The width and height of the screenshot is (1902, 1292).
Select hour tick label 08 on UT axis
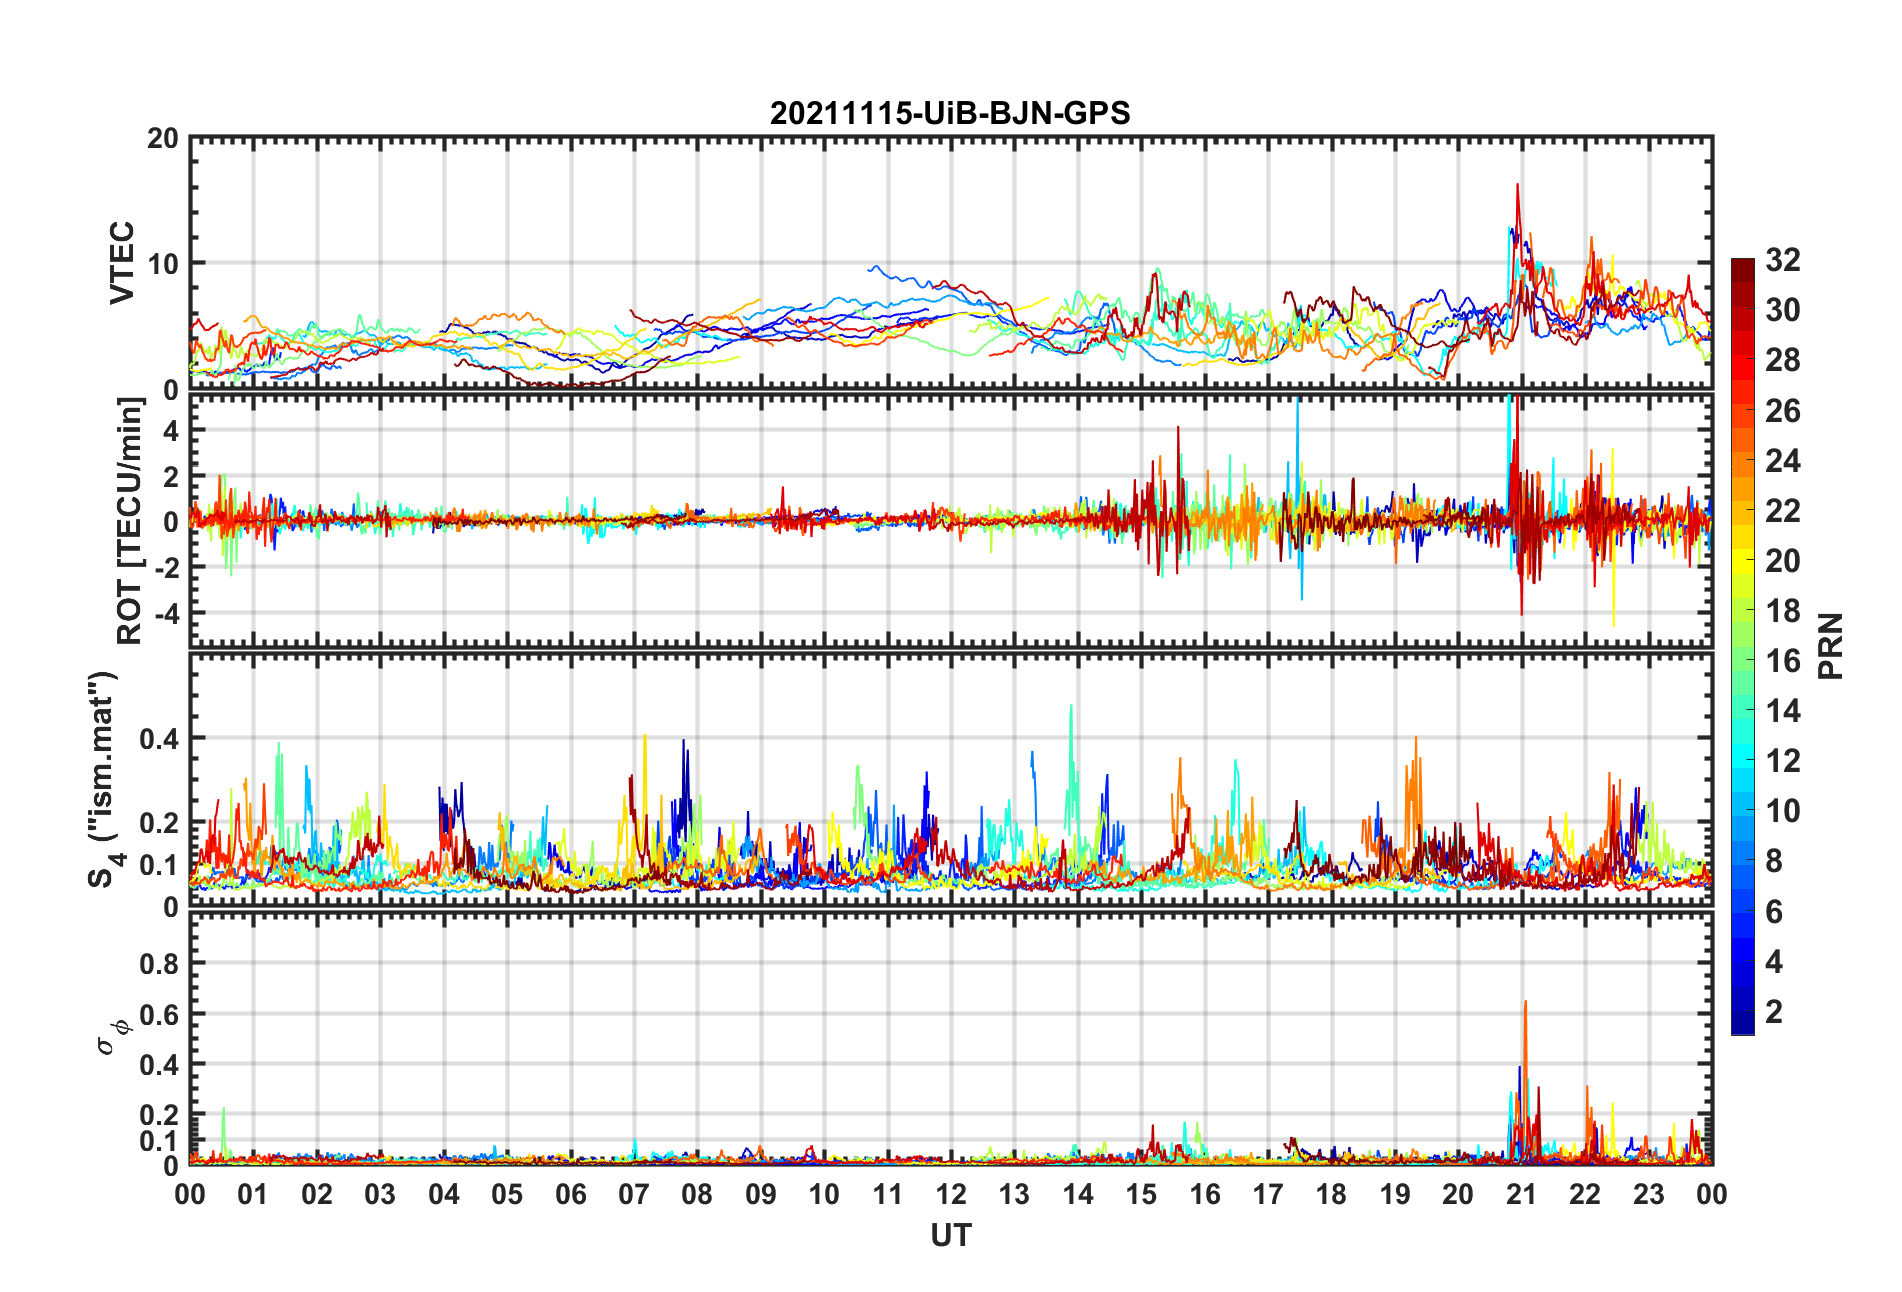tap(697, 1194)
